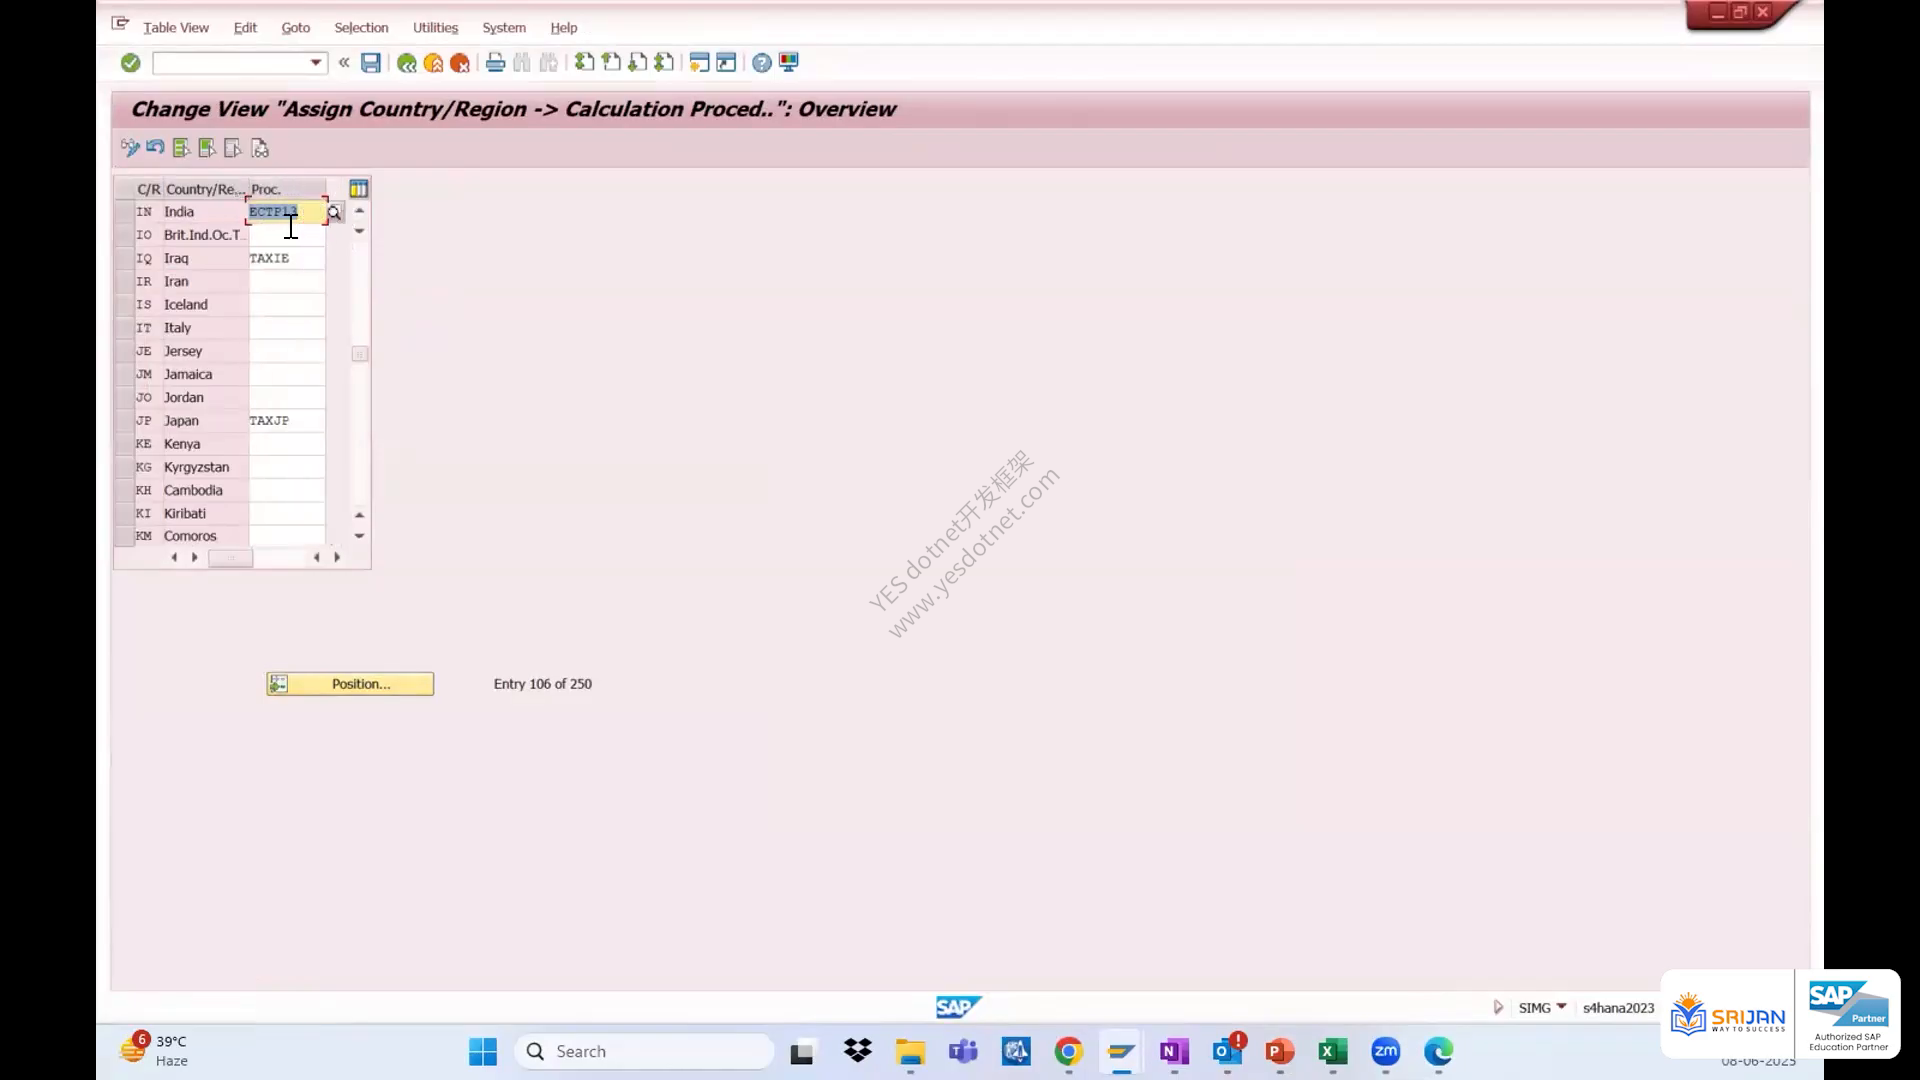
Task: Click the empty procedure field for Italy
Action: pyautogui.click(x=286, y=328)
